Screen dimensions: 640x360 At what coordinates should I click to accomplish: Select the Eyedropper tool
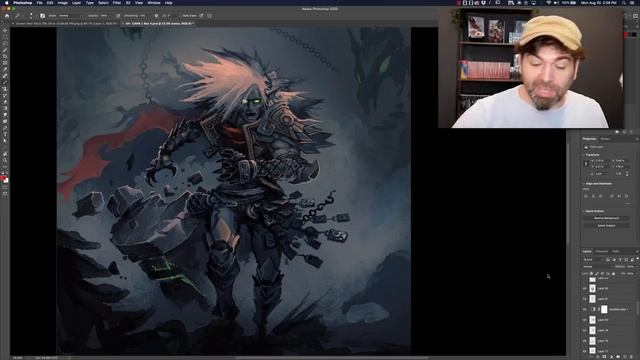(5, 69)
